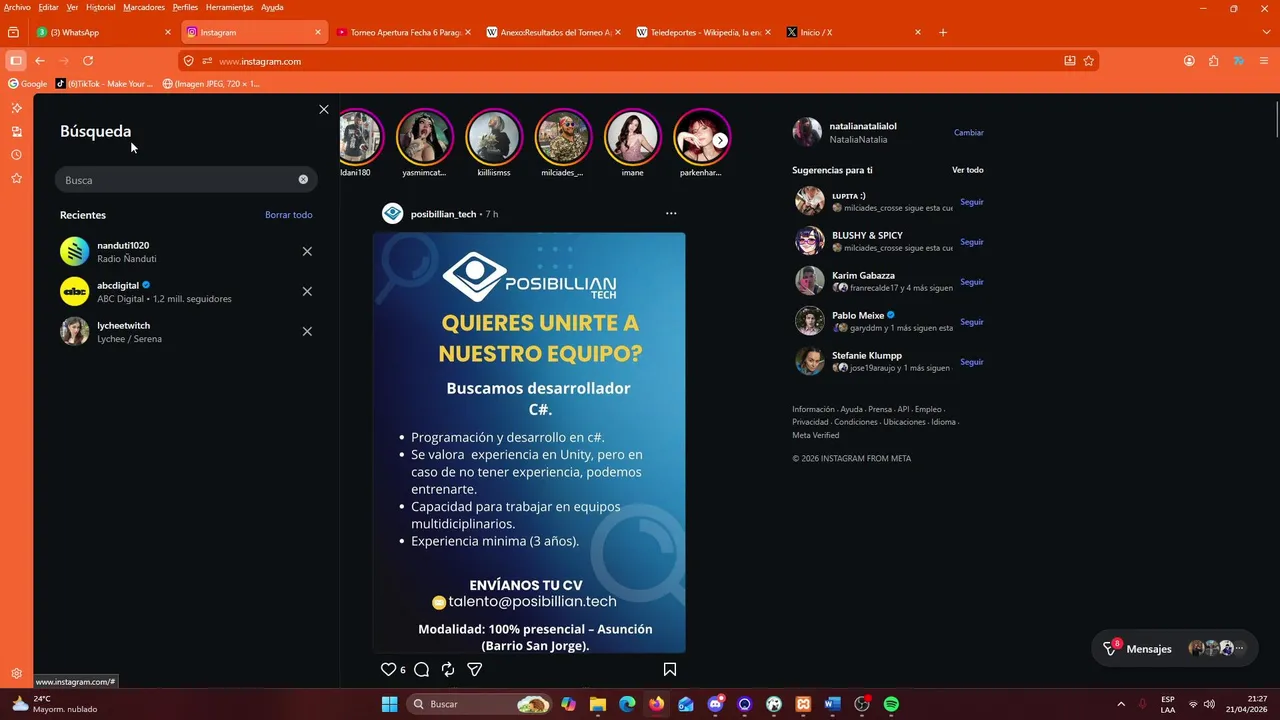Viewport: 1280px width, 720px height.
Task: Install site as app icon
Action: click(1070, 61)
